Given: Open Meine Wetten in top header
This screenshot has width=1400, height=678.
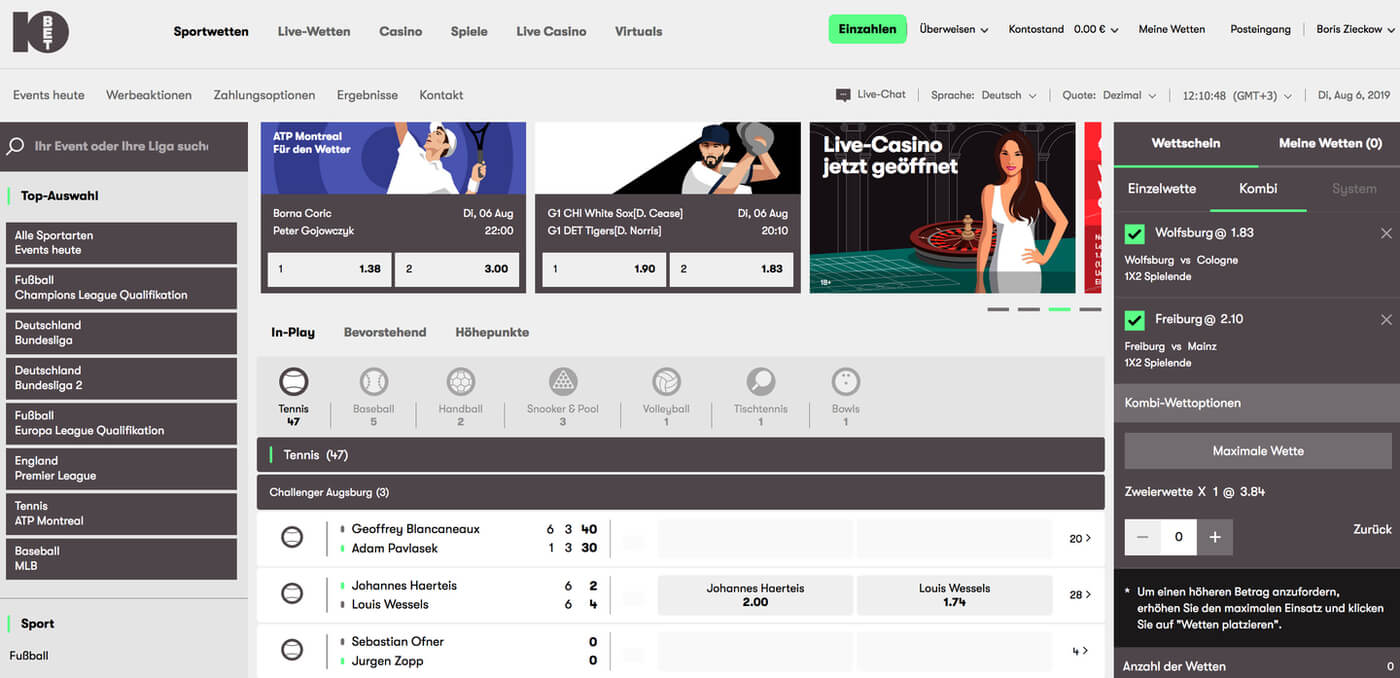Looking at the screenshot, I should click(1171, 30).
